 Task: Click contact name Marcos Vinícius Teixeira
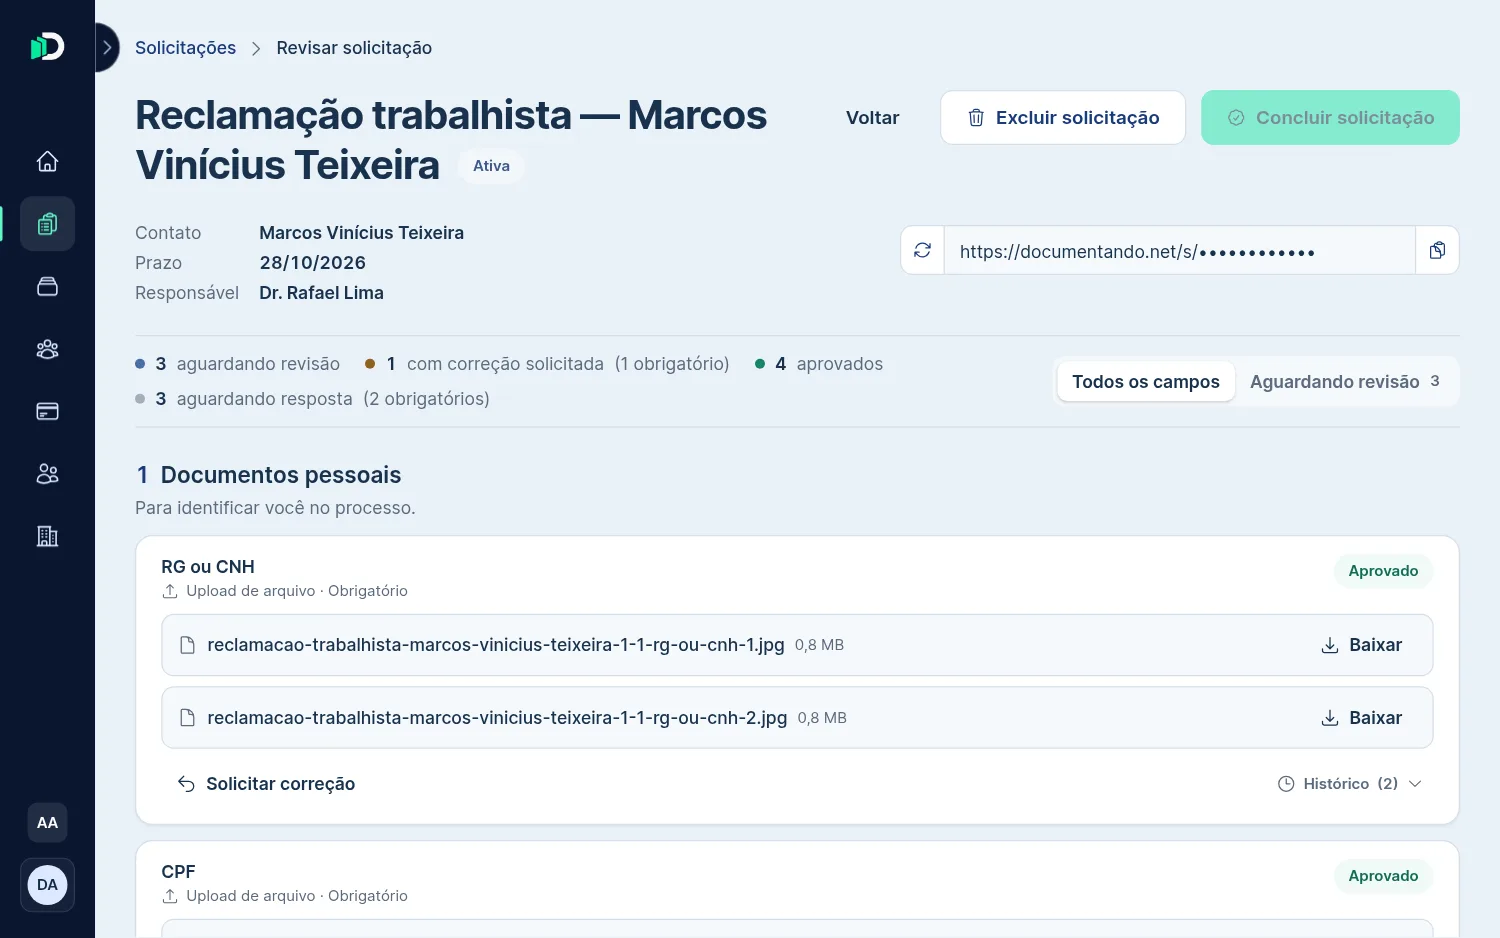point(361,233)
